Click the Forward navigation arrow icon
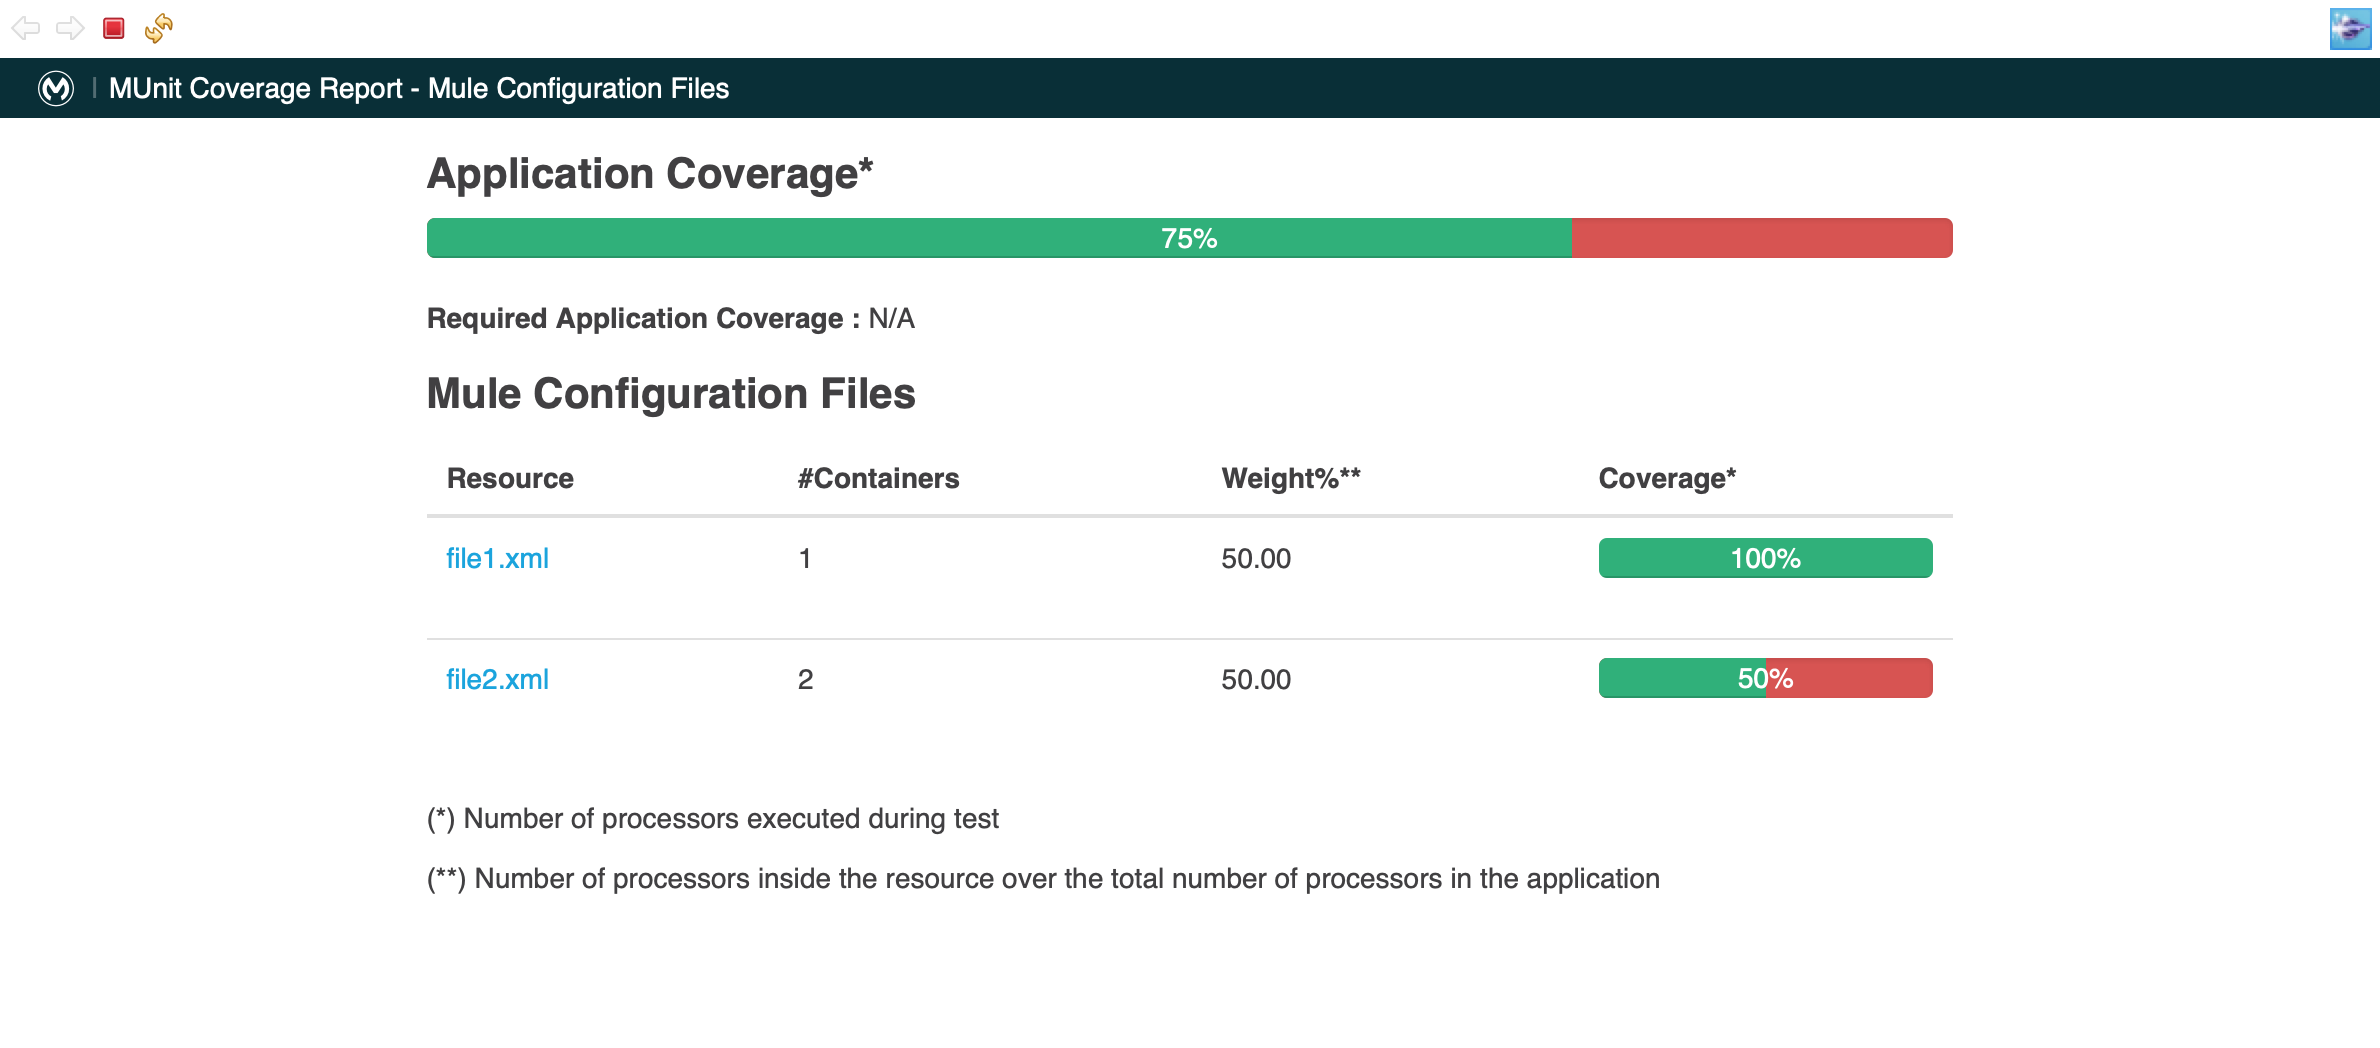 (71, 27)
